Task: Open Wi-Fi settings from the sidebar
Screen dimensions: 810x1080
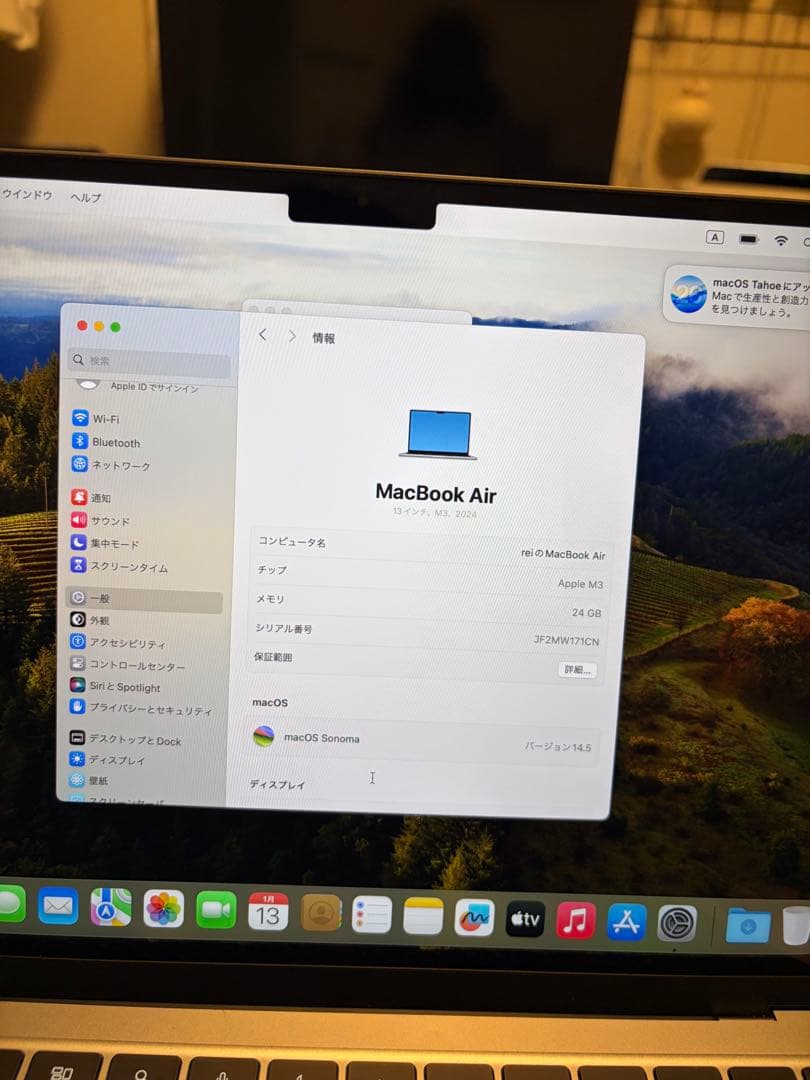Action: coord(100,418)
